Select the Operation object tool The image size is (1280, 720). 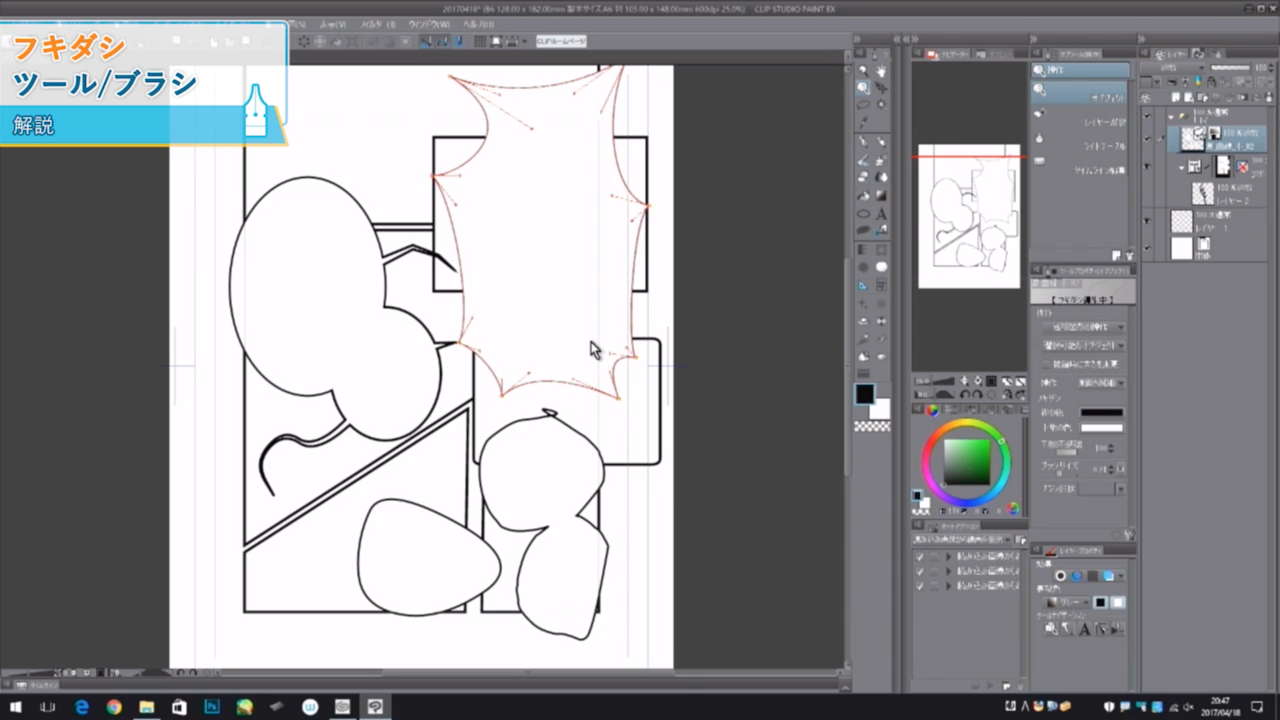coord(863,88)
